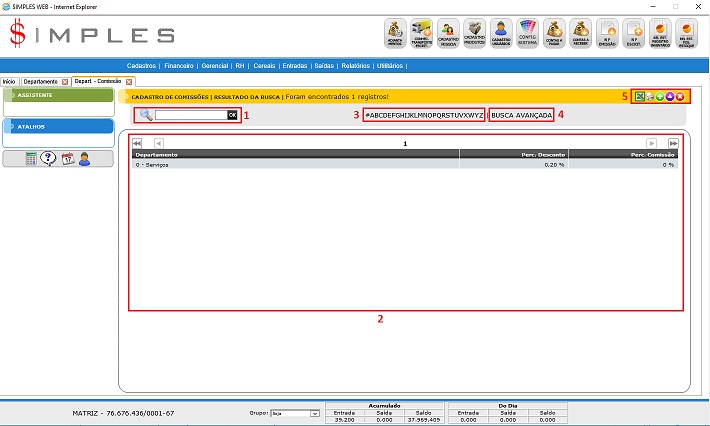Screen dimensions: 710x426
Task: Open the calendar shortcut icon
Action: coord(67,159)
